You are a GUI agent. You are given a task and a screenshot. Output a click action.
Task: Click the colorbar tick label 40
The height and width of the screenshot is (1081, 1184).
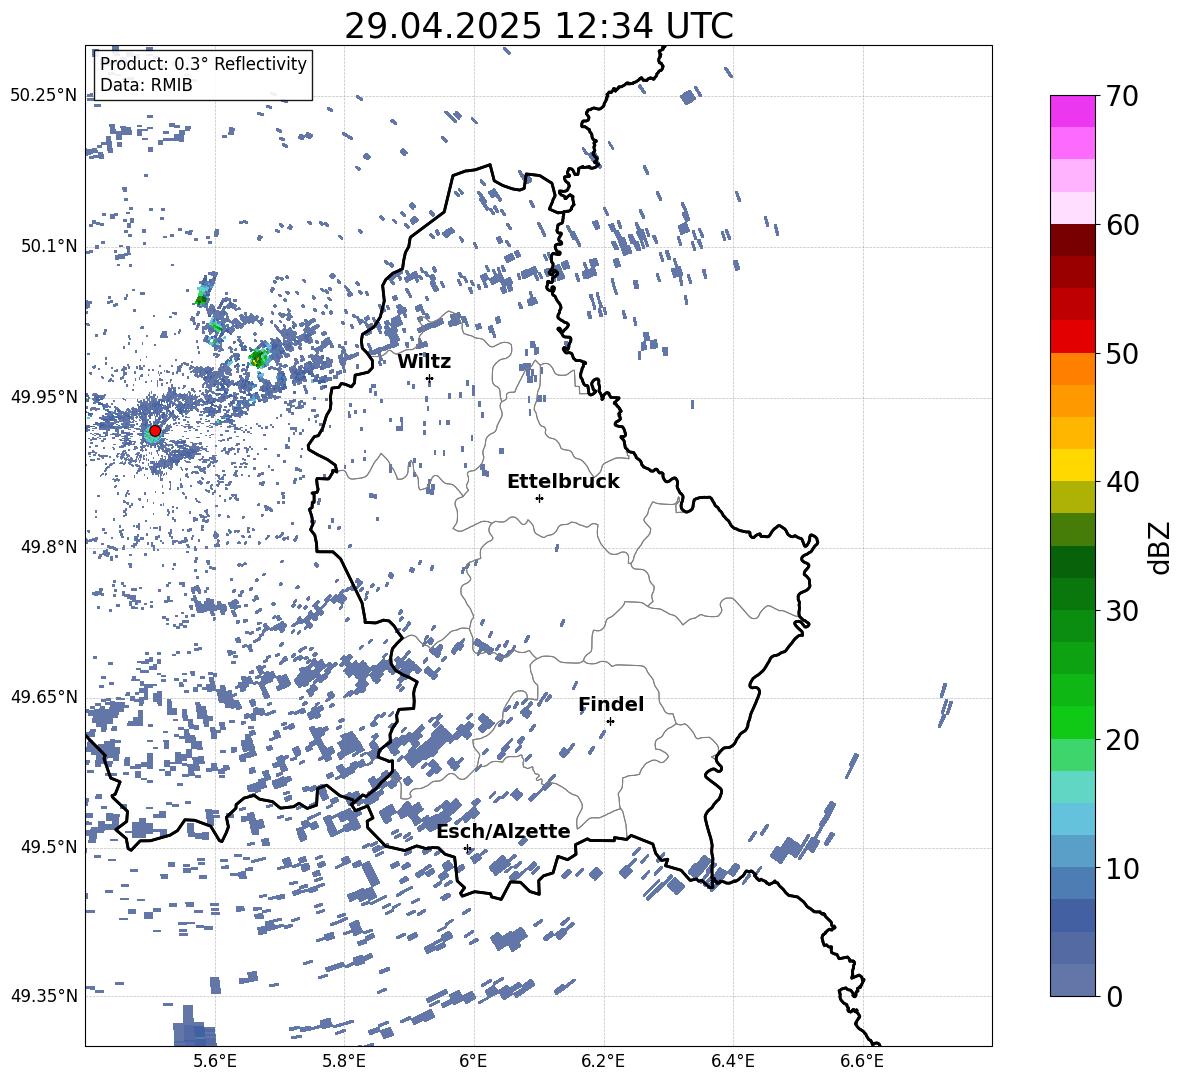click(1122, 482)
